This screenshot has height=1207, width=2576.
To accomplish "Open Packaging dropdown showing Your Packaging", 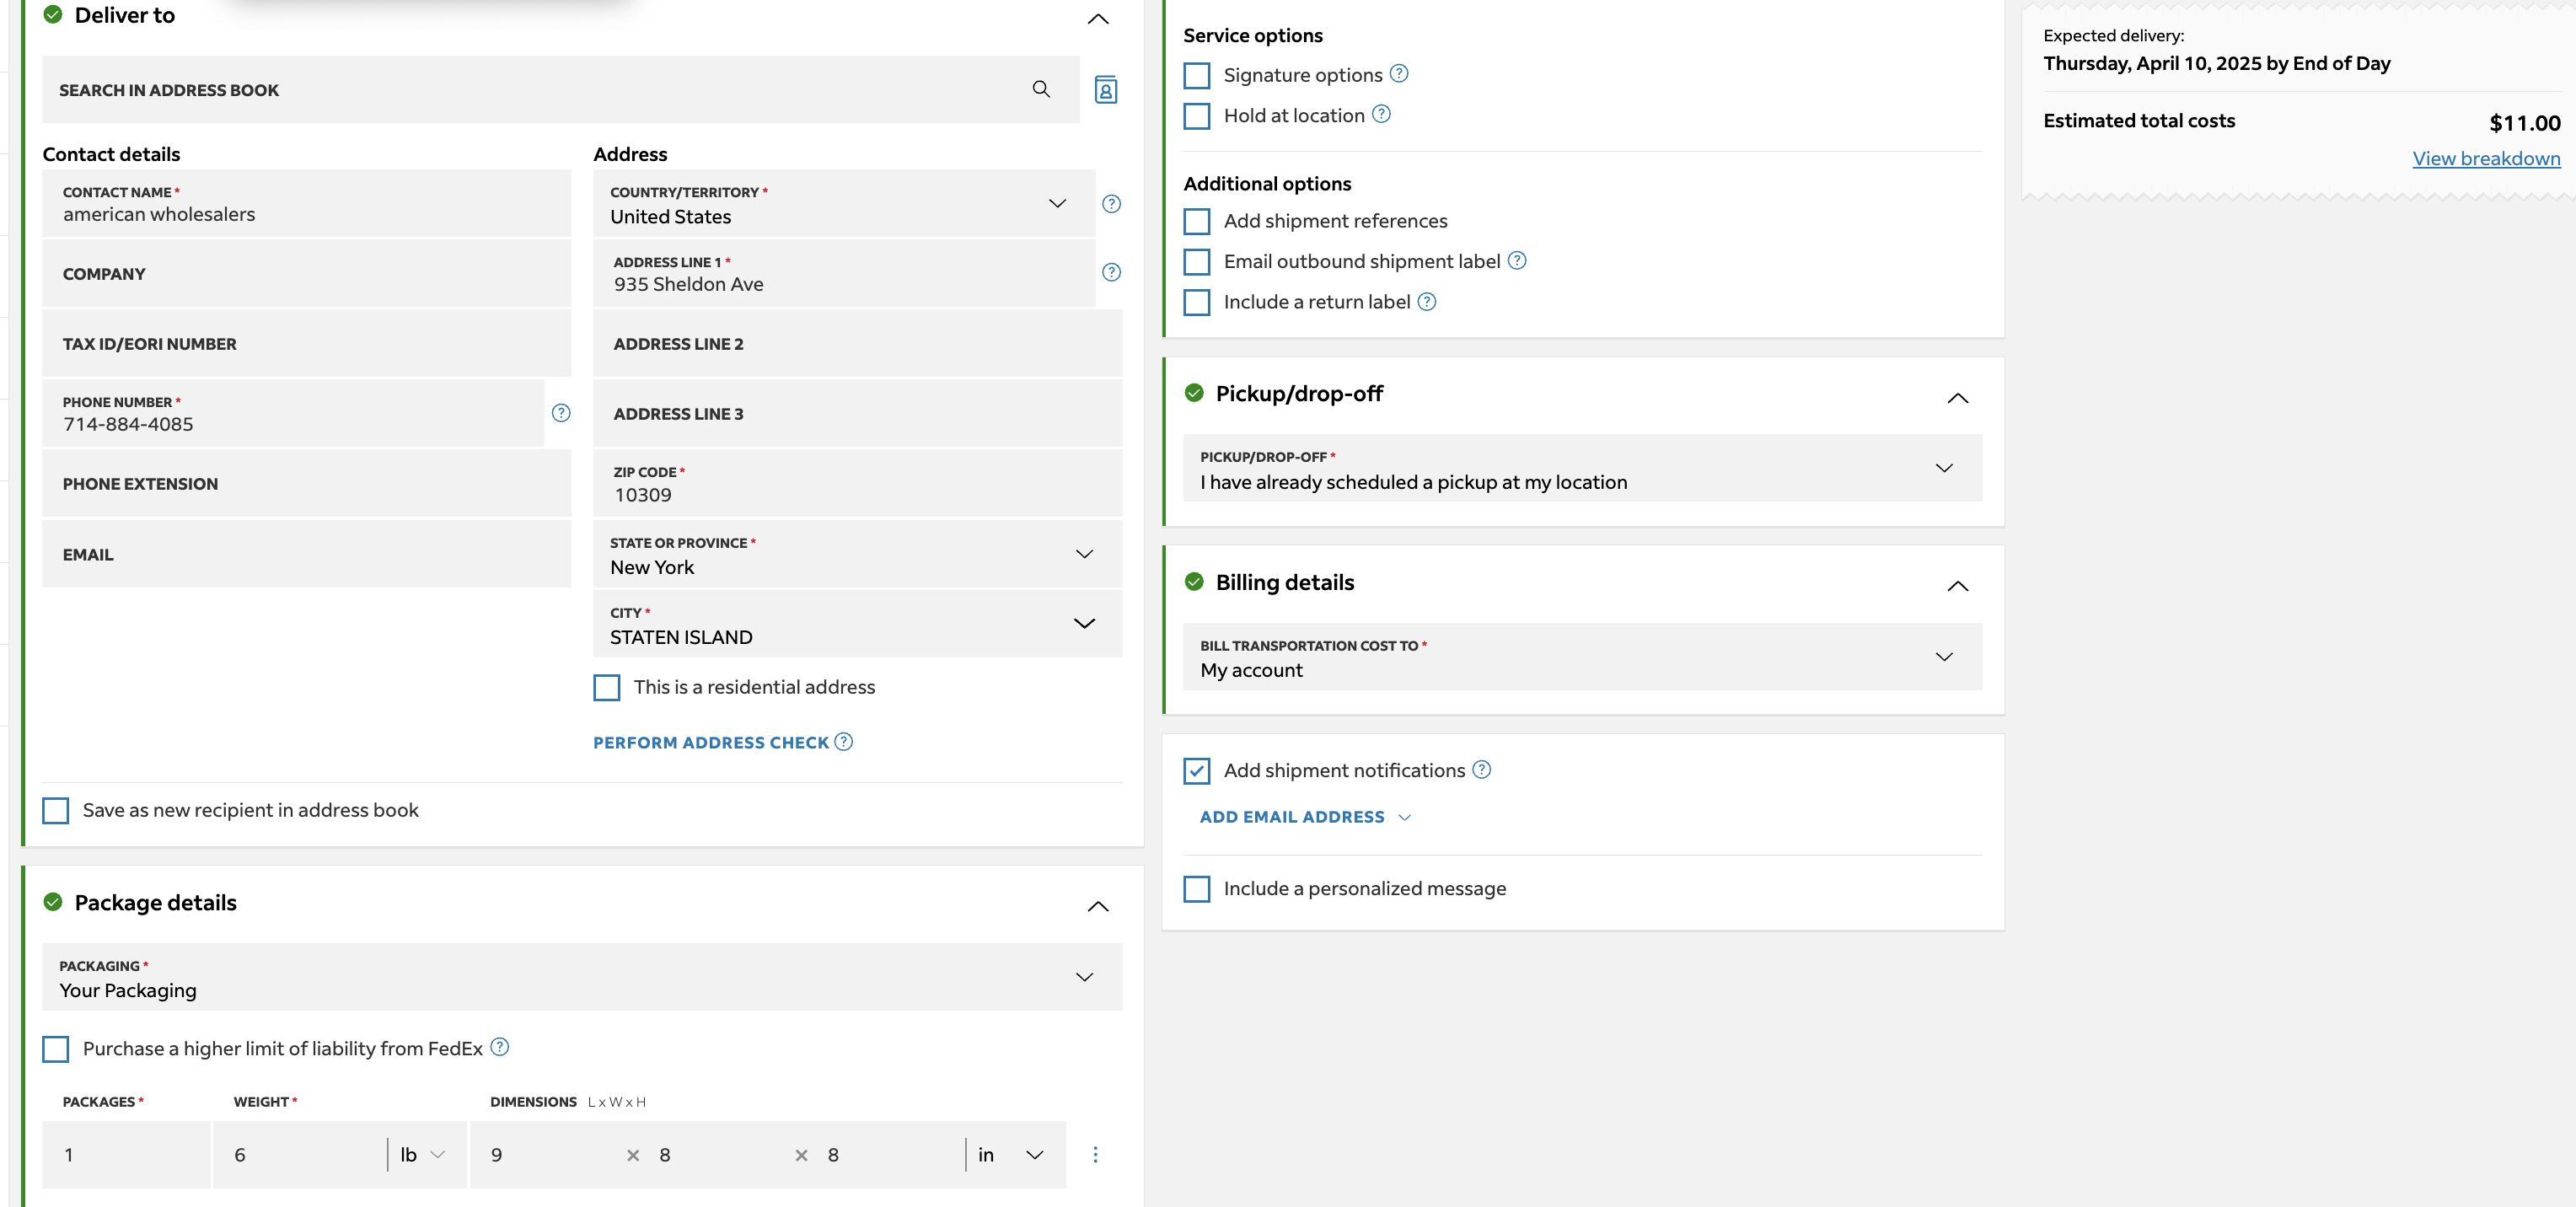I will (582, 977).
